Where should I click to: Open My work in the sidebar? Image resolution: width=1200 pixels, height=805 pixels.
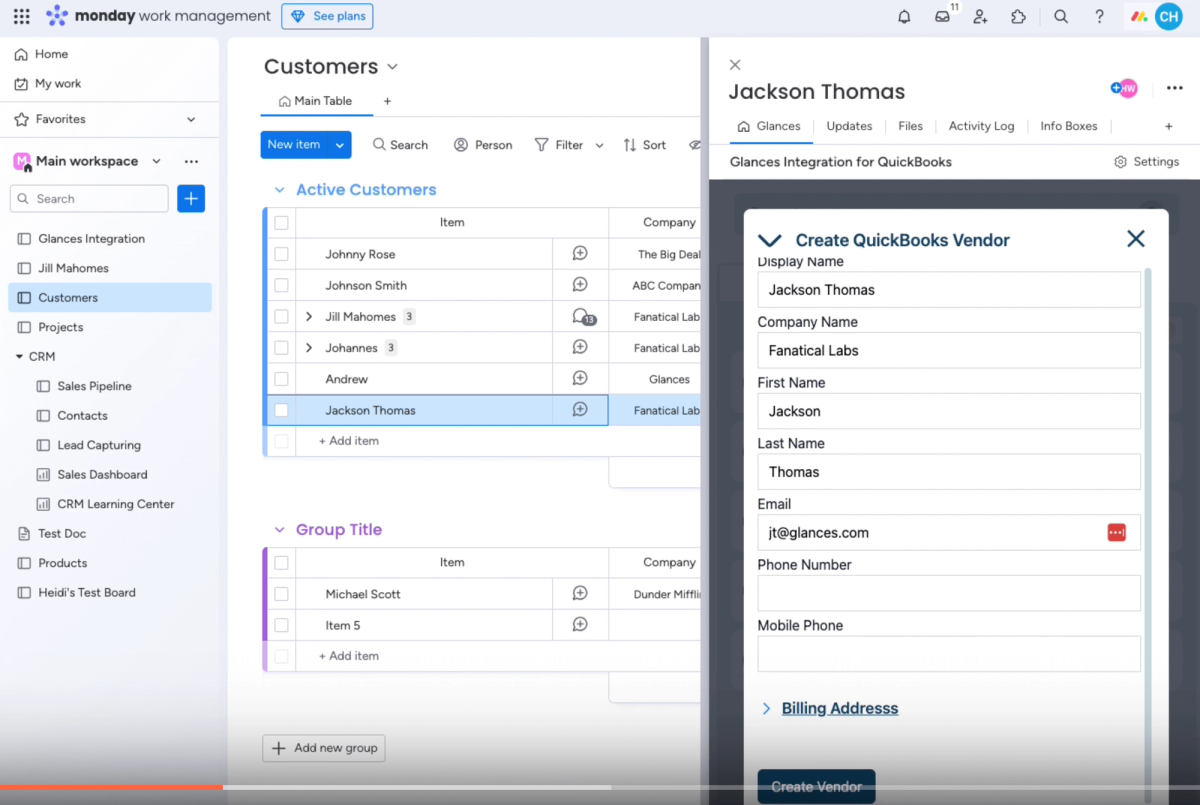pyautogui.click(x=58, y=84)
